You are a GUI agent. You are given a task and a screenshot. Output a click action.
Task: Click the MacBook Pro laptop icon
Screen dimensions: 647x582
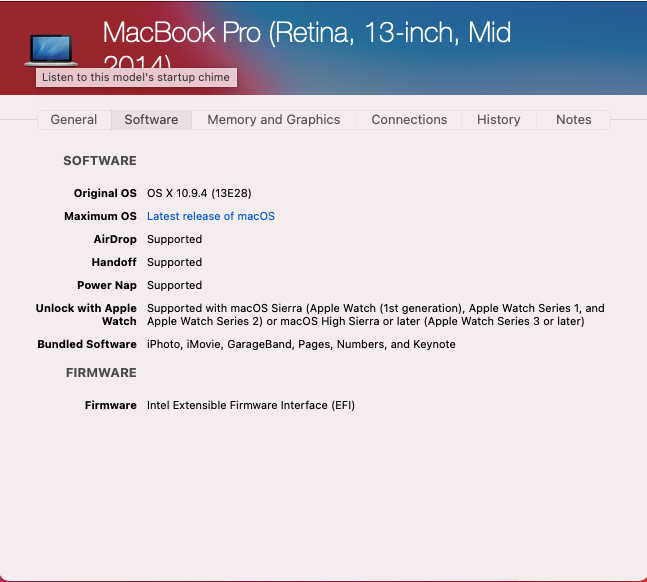(x=51, y=50)
